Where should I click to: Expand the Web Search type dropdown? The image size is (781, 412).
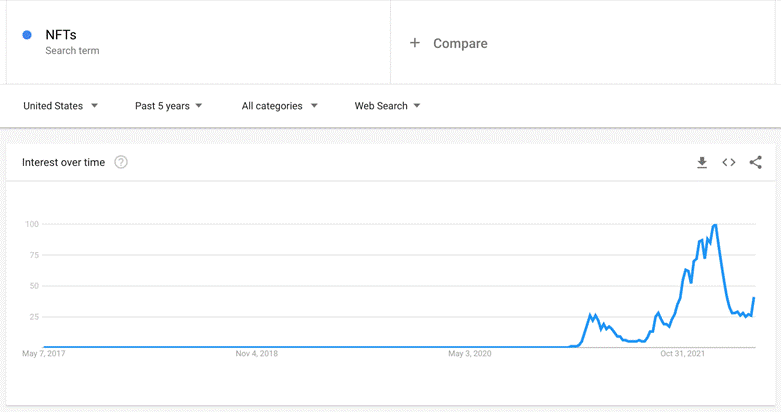pos(387,106)
